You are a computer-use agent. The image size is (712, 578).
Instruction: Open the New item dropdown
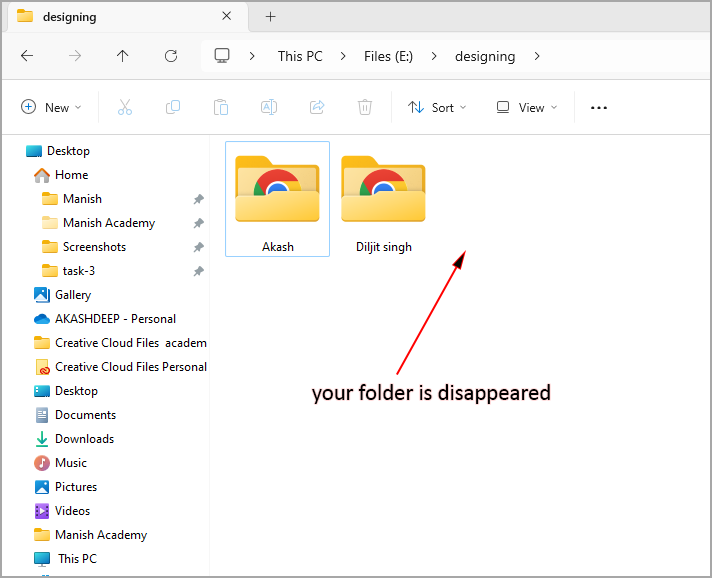click(x=52, y=107)
